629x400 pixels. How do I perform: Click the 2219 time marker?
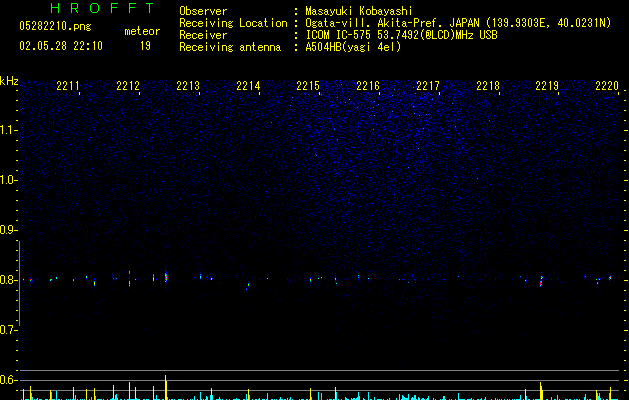tap(547, 86)
